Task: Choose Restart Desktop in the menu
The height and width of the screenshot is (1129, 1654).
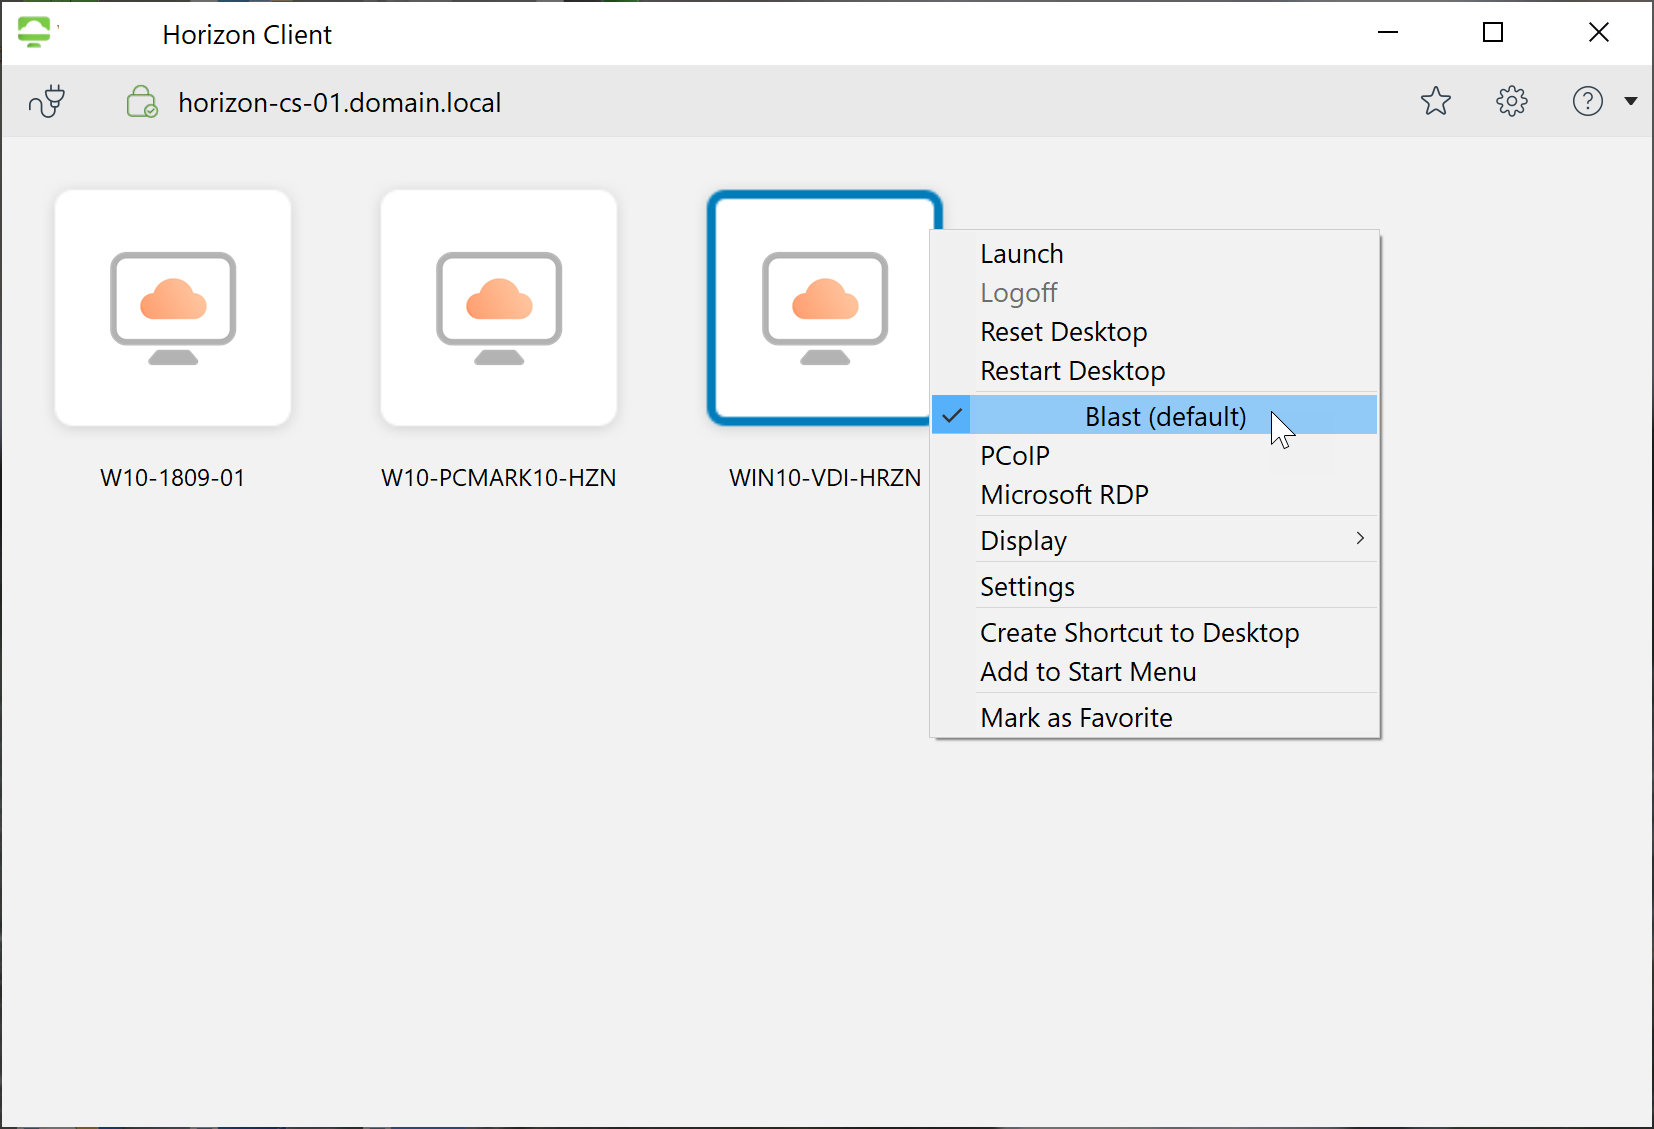Action: [1072, 370]
